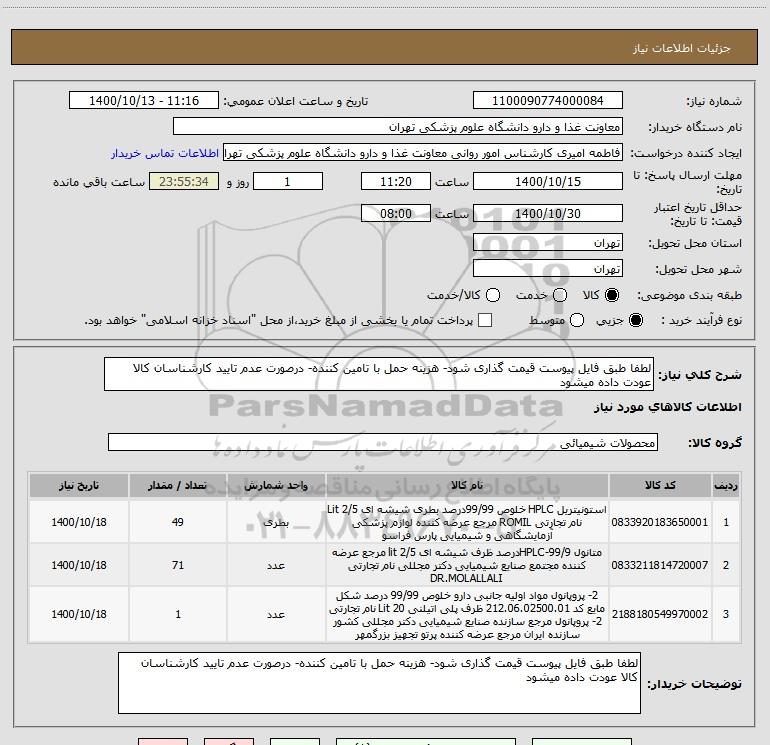Click the public announcement date field
The height and width of the screenshot is (745, 770).
(x=144, y=101)
